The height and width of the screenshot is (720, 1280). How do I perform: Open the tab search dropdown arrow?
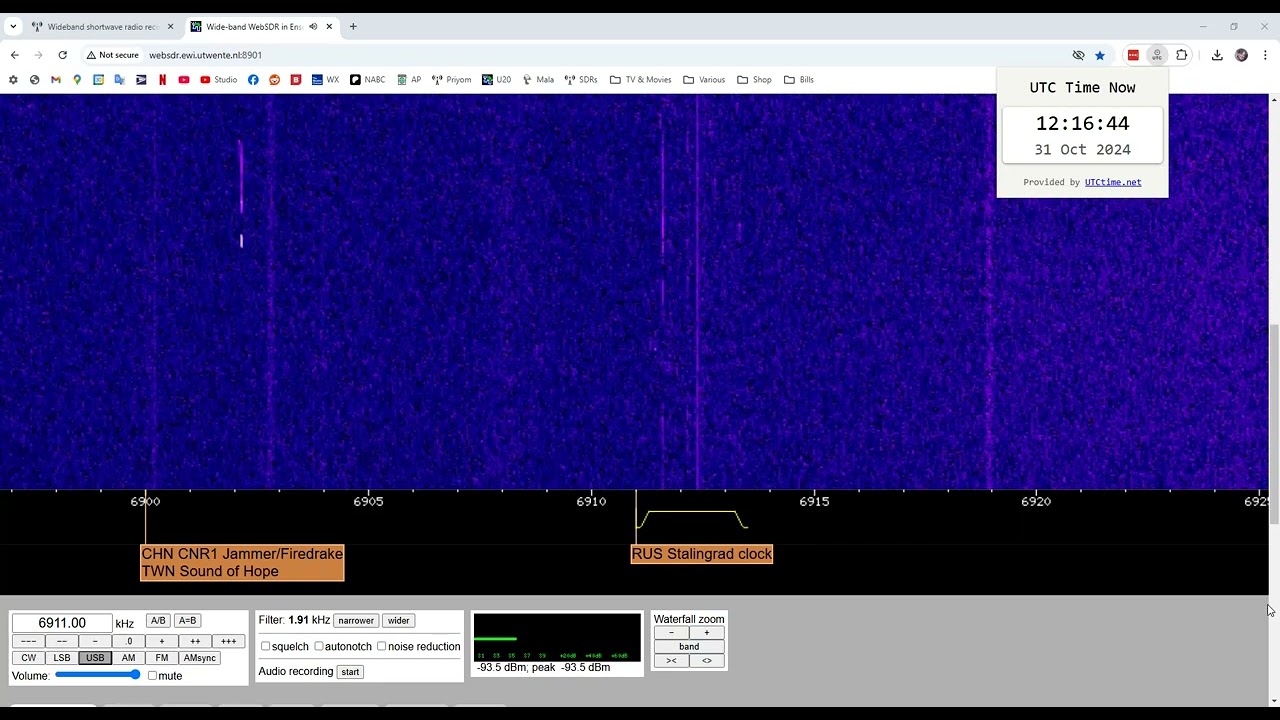pyautogui.click(x=13, y=27)
